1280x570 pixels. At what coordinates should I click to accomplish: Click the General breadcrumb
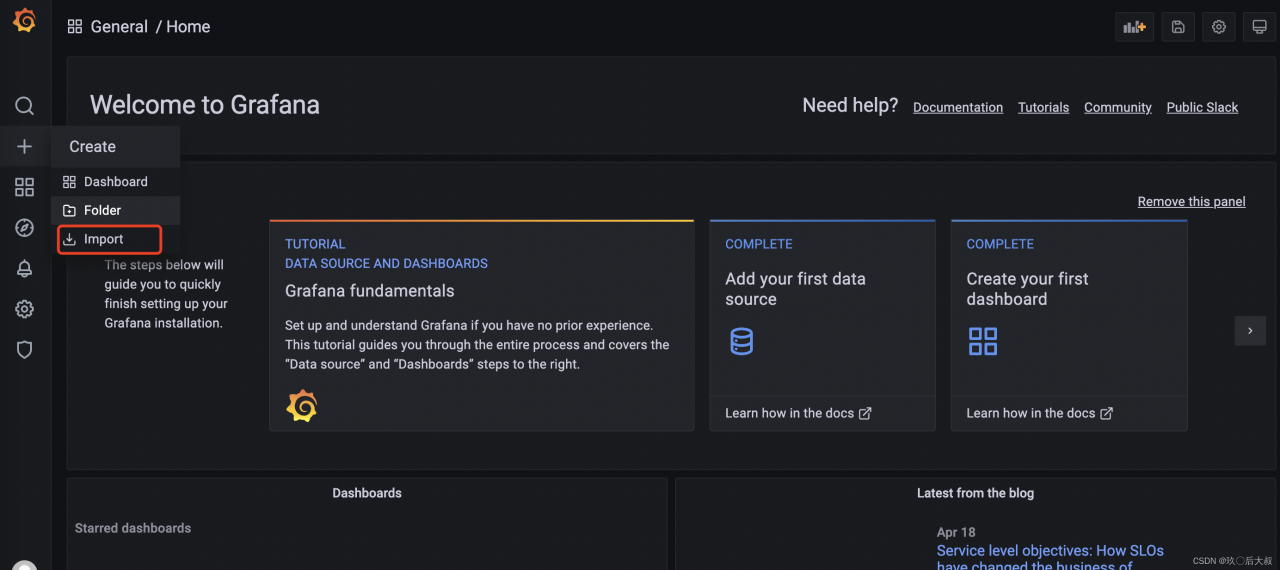coord(119,27)
